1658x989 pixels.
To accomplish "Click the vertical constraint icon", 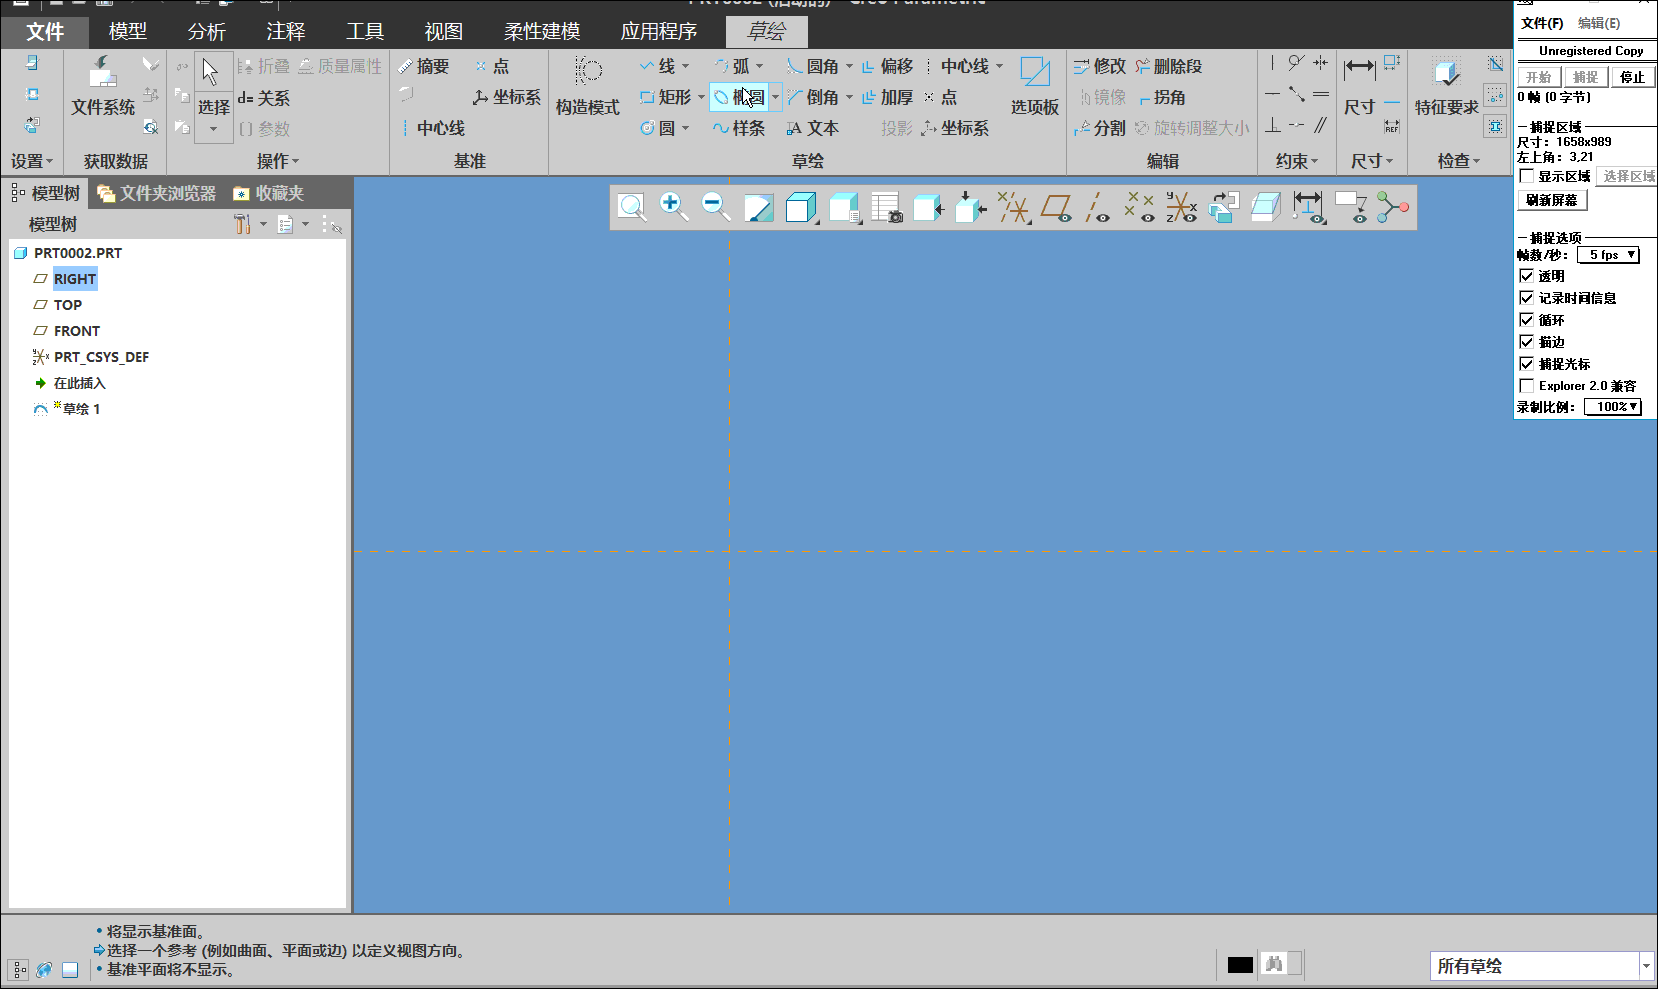I will pyautogui.click(x=1272, y=63).
